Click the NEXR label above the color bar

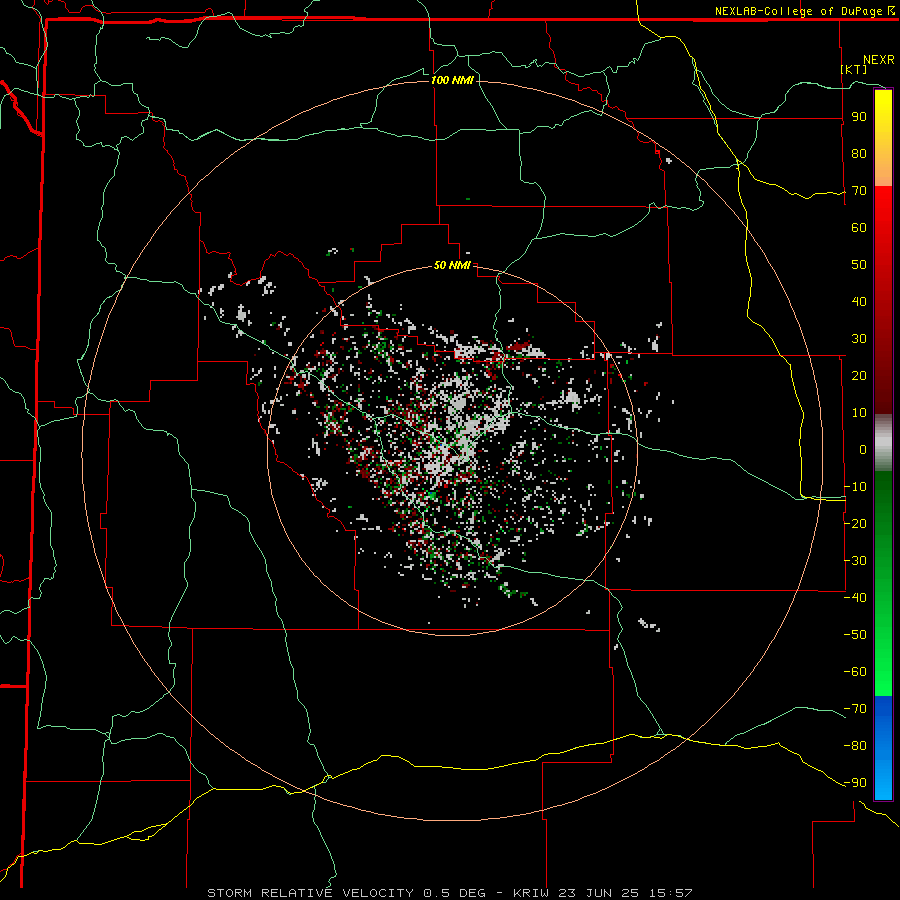[x=879, y=60]
